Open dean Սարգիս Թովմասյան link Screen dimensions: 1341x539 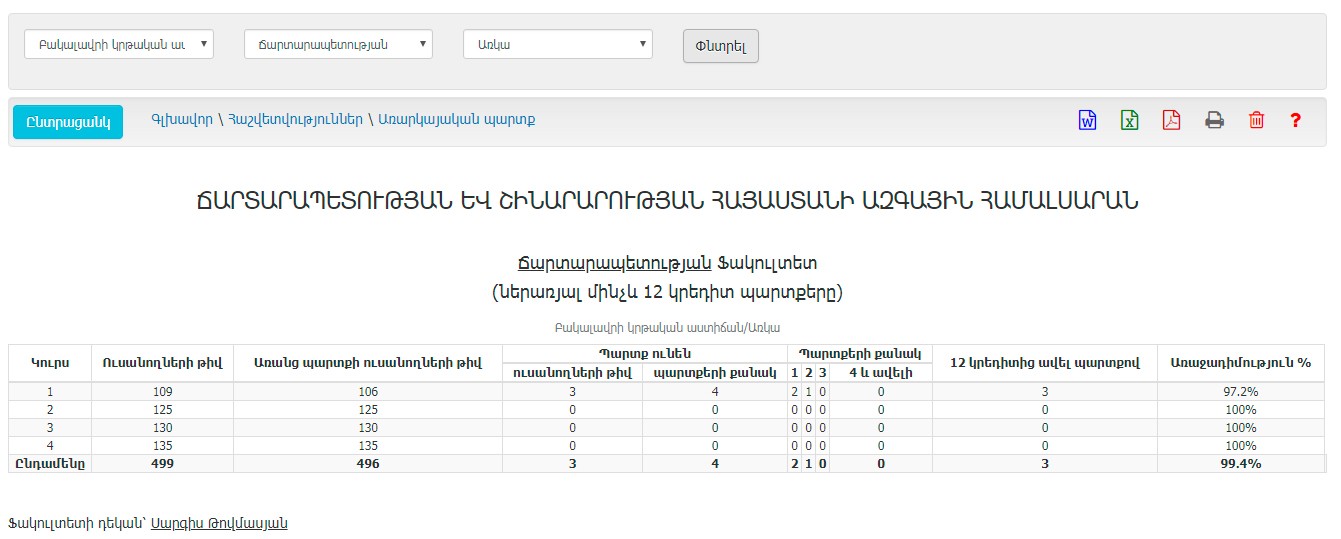click(219, 523)
